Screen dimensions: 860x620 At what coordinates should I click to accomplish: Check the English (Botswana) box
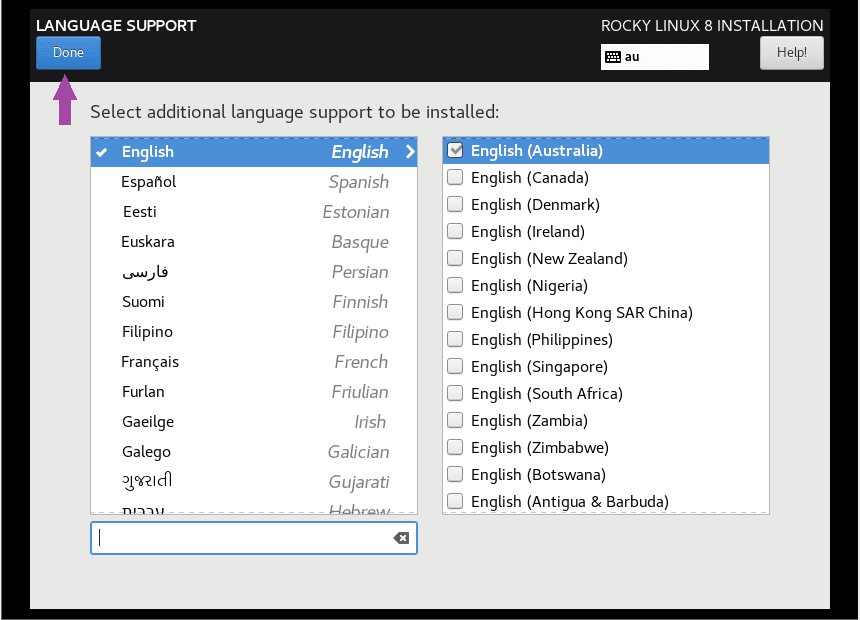[x=455, y=474]
